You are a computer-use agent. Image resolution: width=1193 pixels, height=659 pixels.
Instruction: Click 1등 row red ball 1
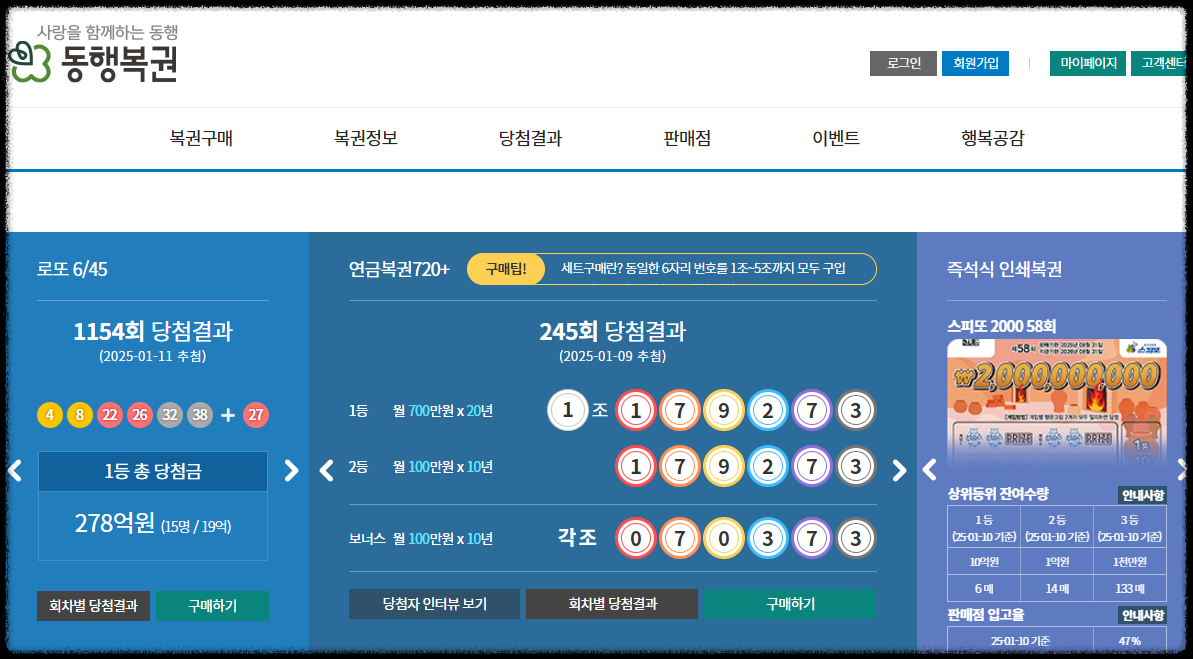tap(635, 411)
